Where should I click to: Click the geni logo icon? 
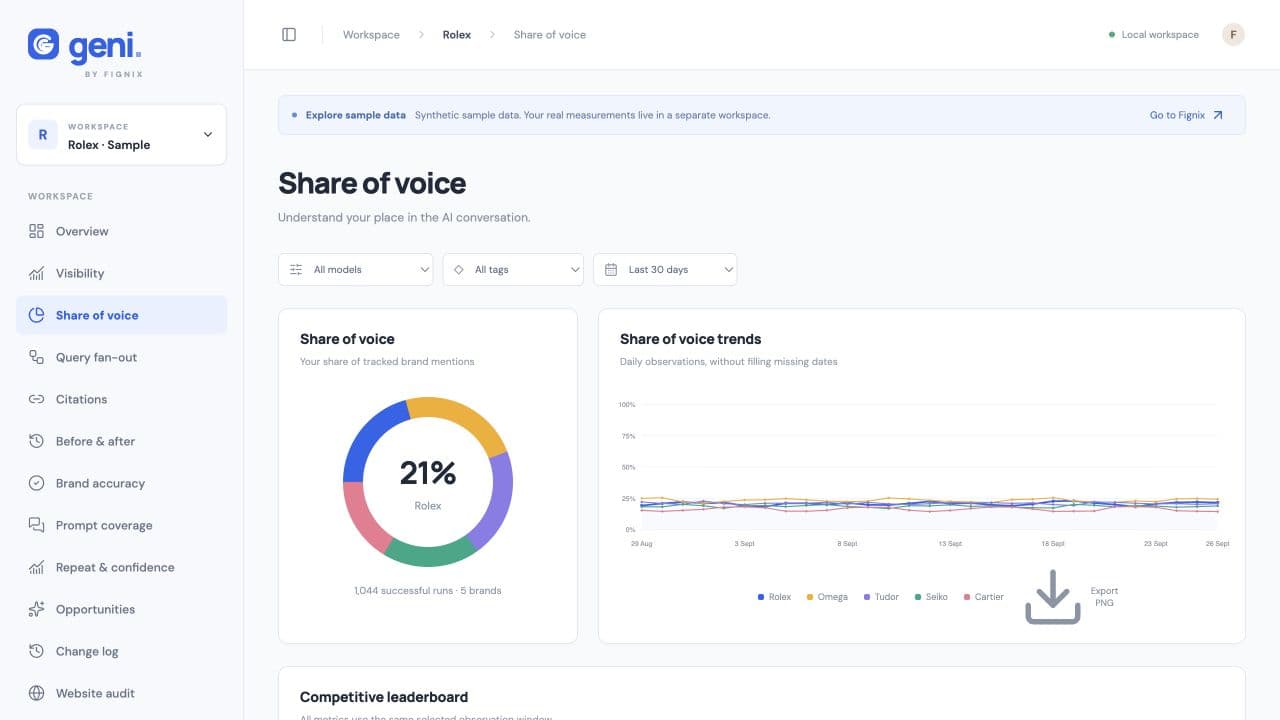coord(43,43)
